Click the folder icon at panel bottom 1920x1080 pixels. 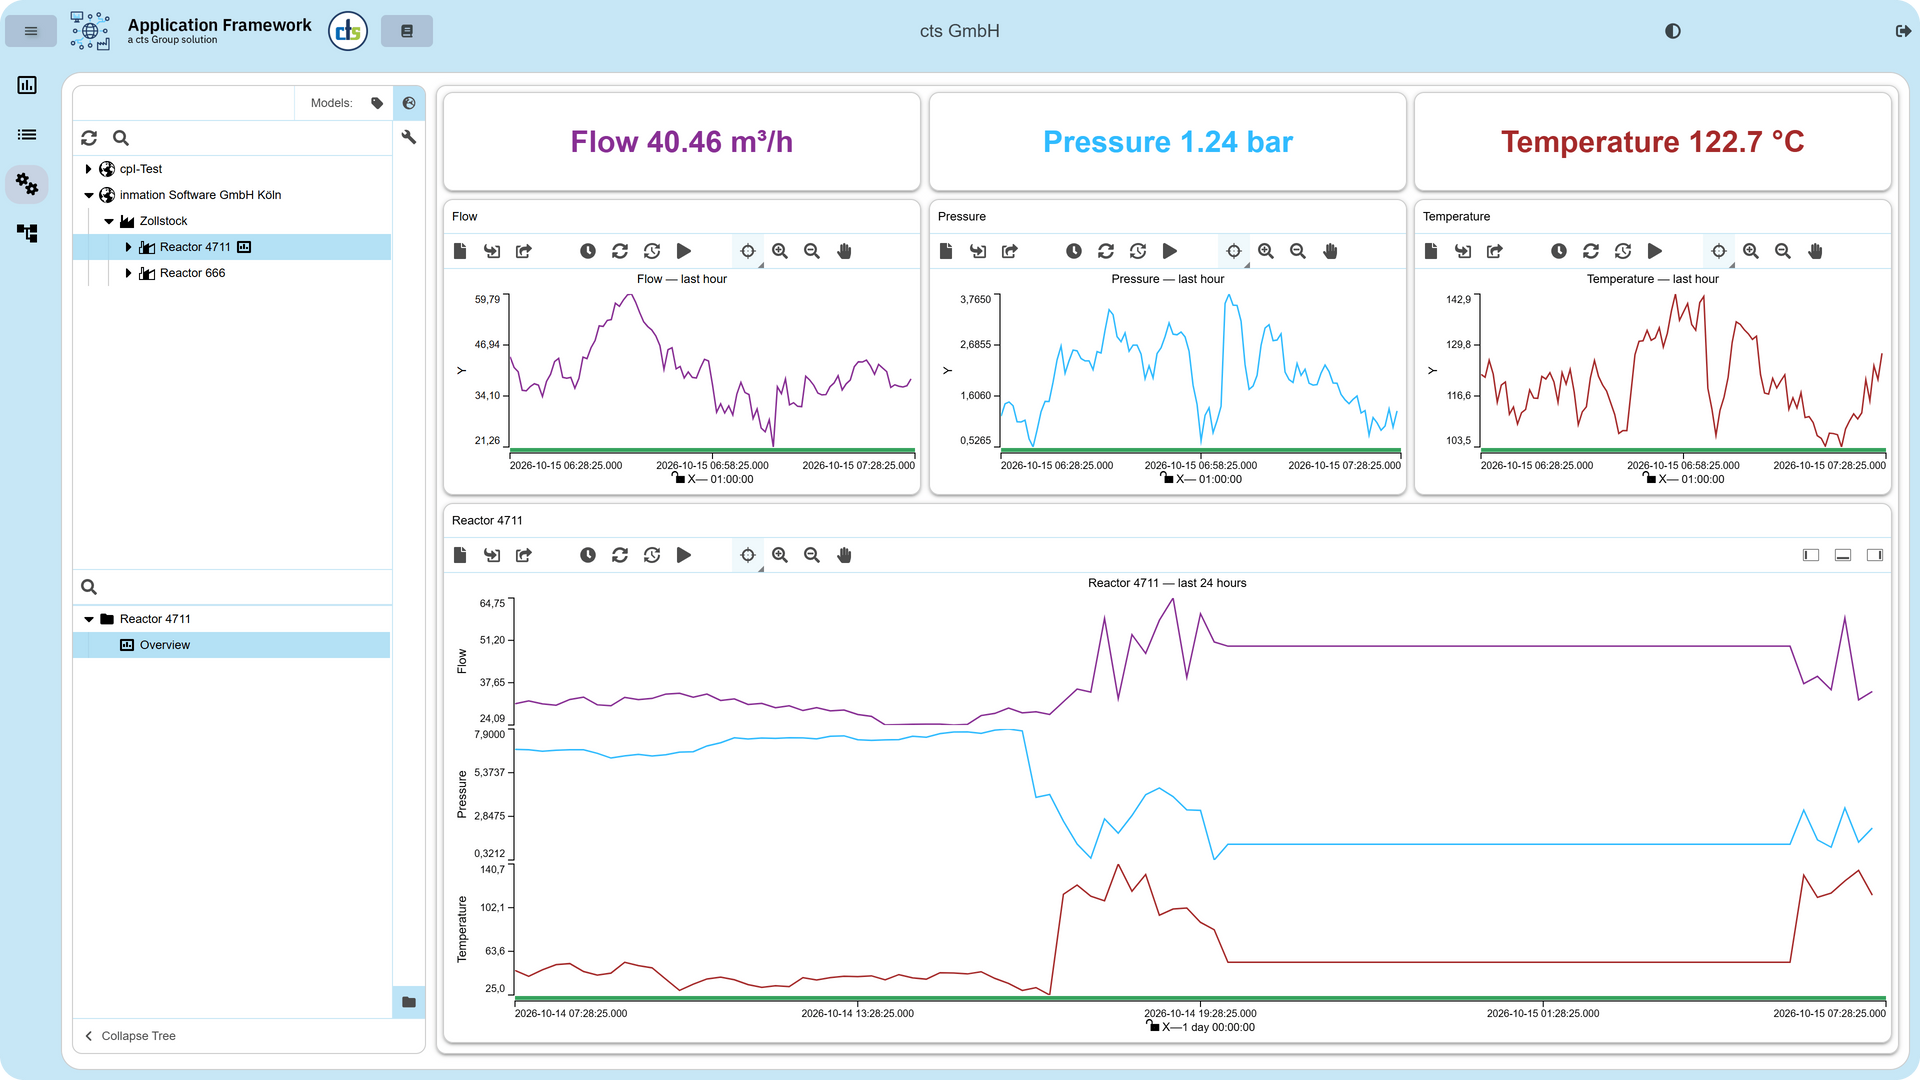pos(409,1002)
